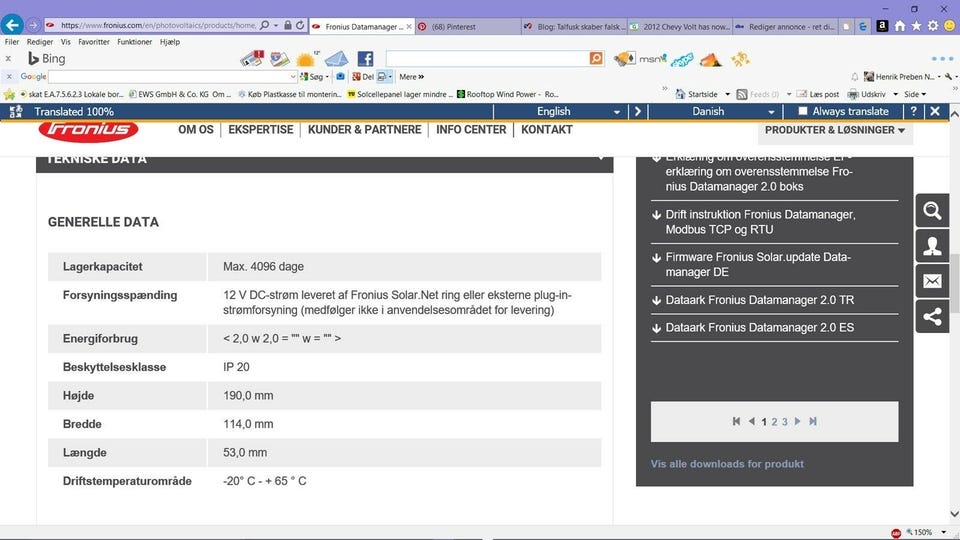Open Startside dropdown arrow
The width and height of the screenshot is (960, 540).
pyautogui.click(x=727, y=94)
